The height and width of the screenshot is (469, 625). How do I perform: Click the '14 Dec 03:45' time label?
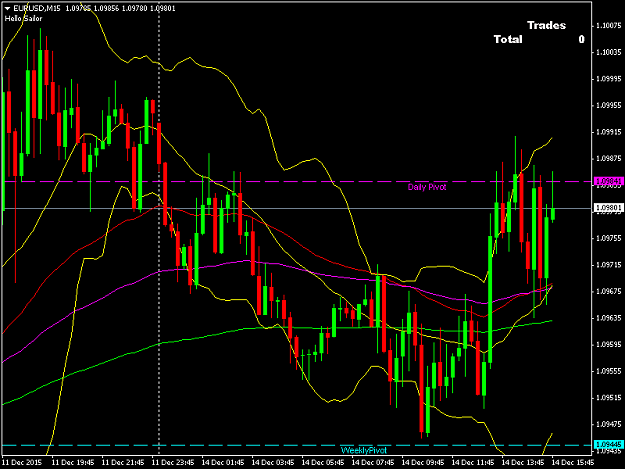point(273,463)
